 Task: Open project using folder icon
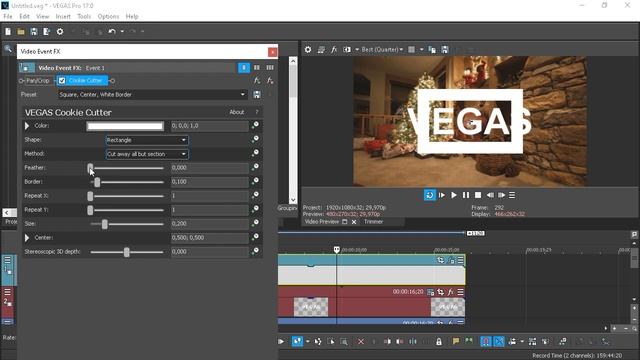(21, 31)
